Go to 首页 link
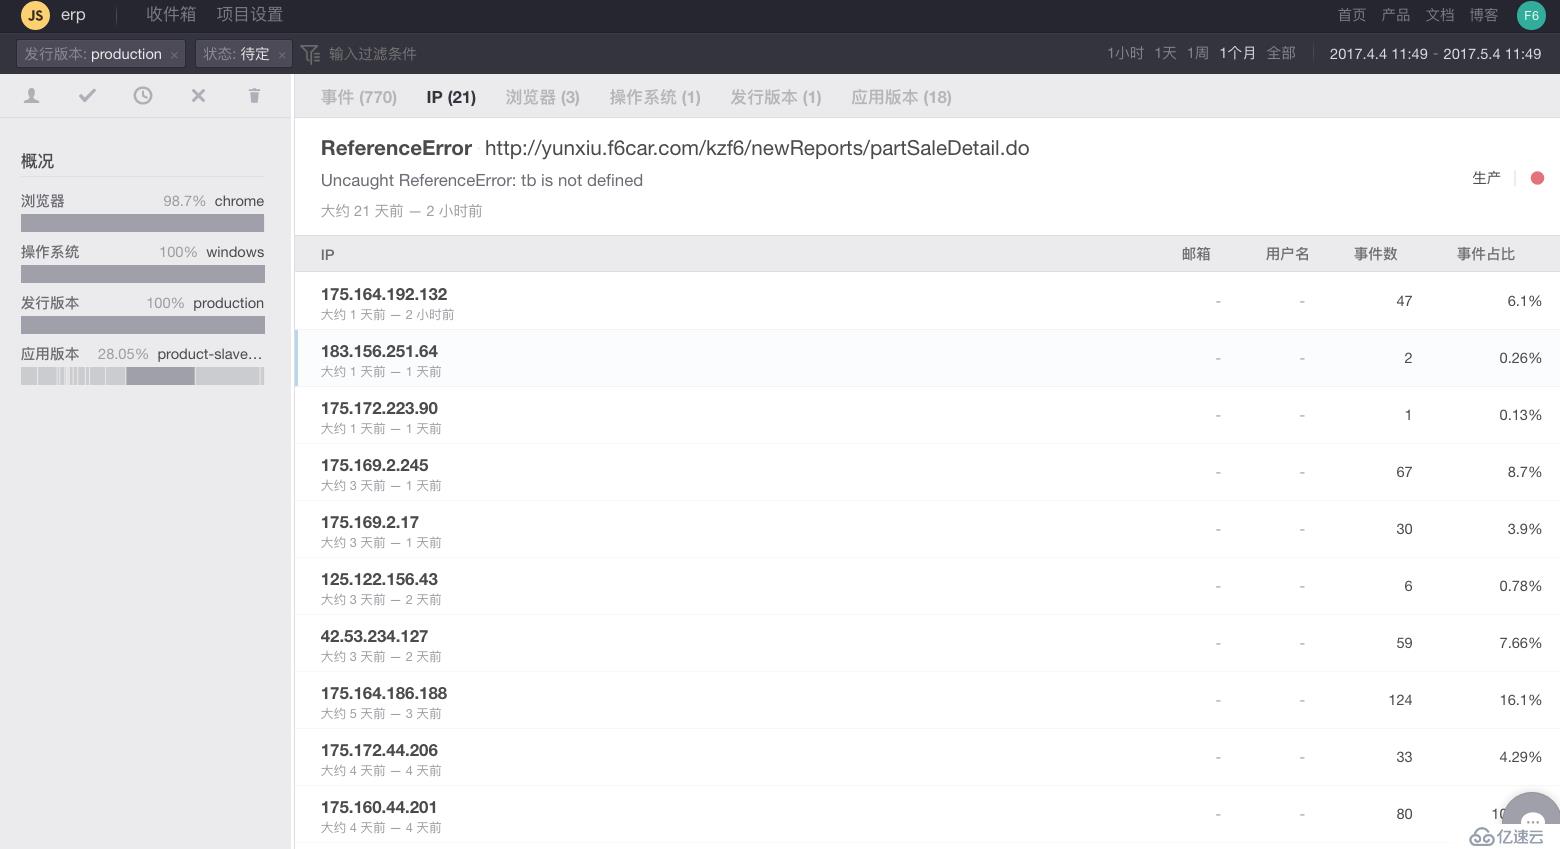1560x849 pixels. point(1352,15)
